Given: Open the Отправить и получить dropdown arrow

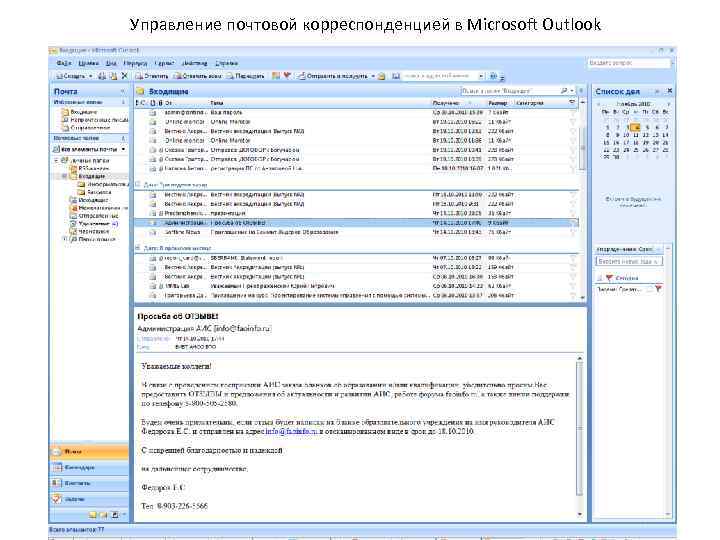Looking at the screenshot, I should tap(373, 76).
